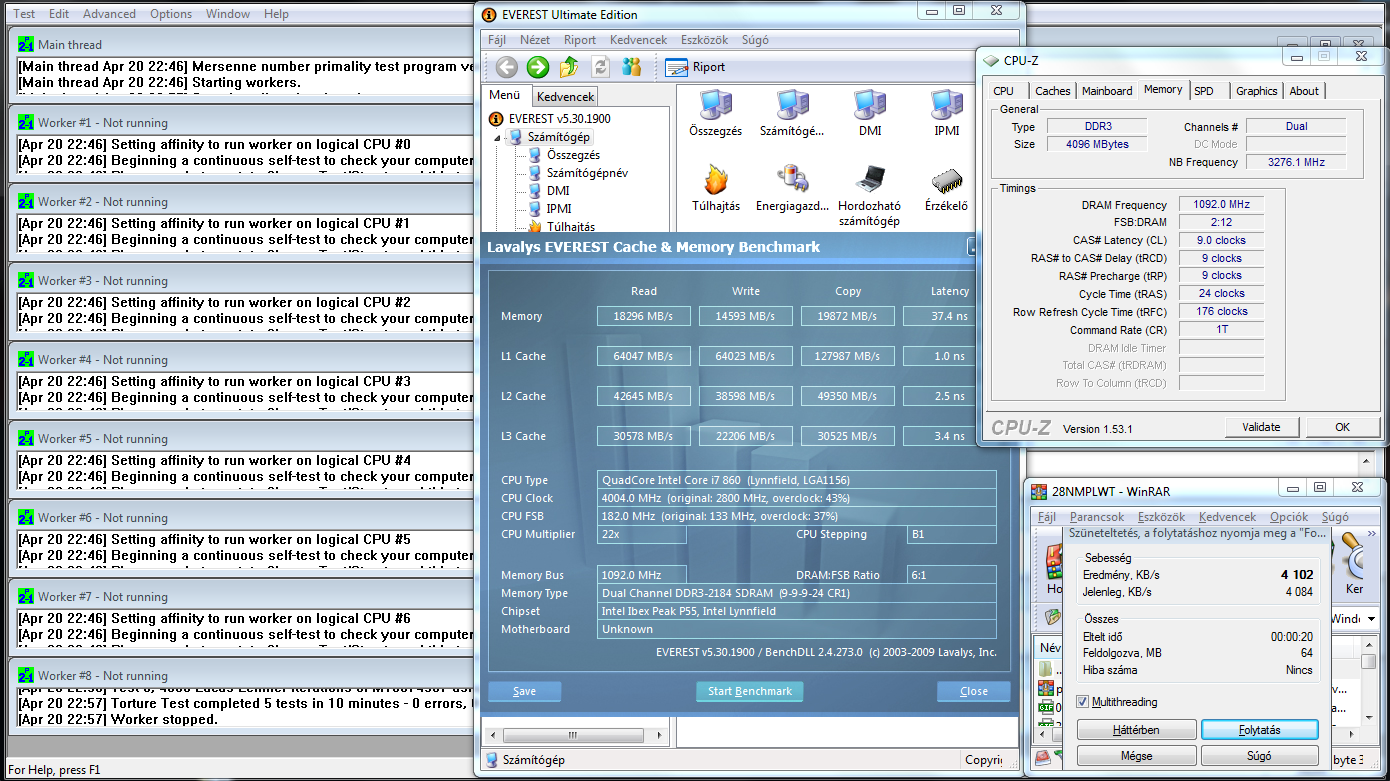
Task: Click the Memory Read value 18296 MB/s
Action: [x=644, y=316]
